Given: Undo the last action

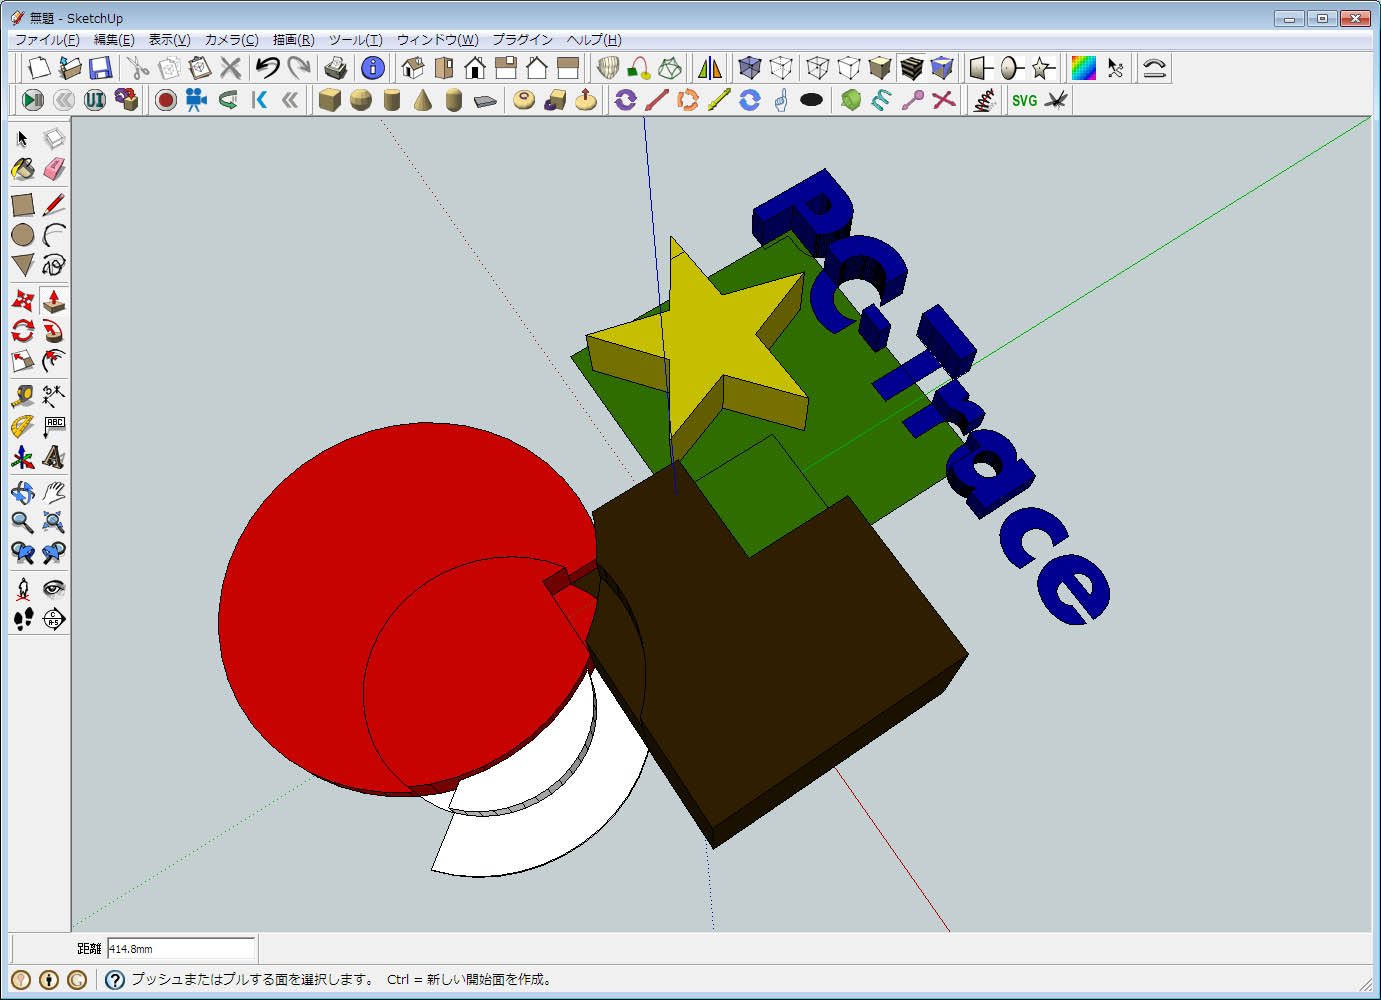Looking at the screenshot, I should click(267, 68).
